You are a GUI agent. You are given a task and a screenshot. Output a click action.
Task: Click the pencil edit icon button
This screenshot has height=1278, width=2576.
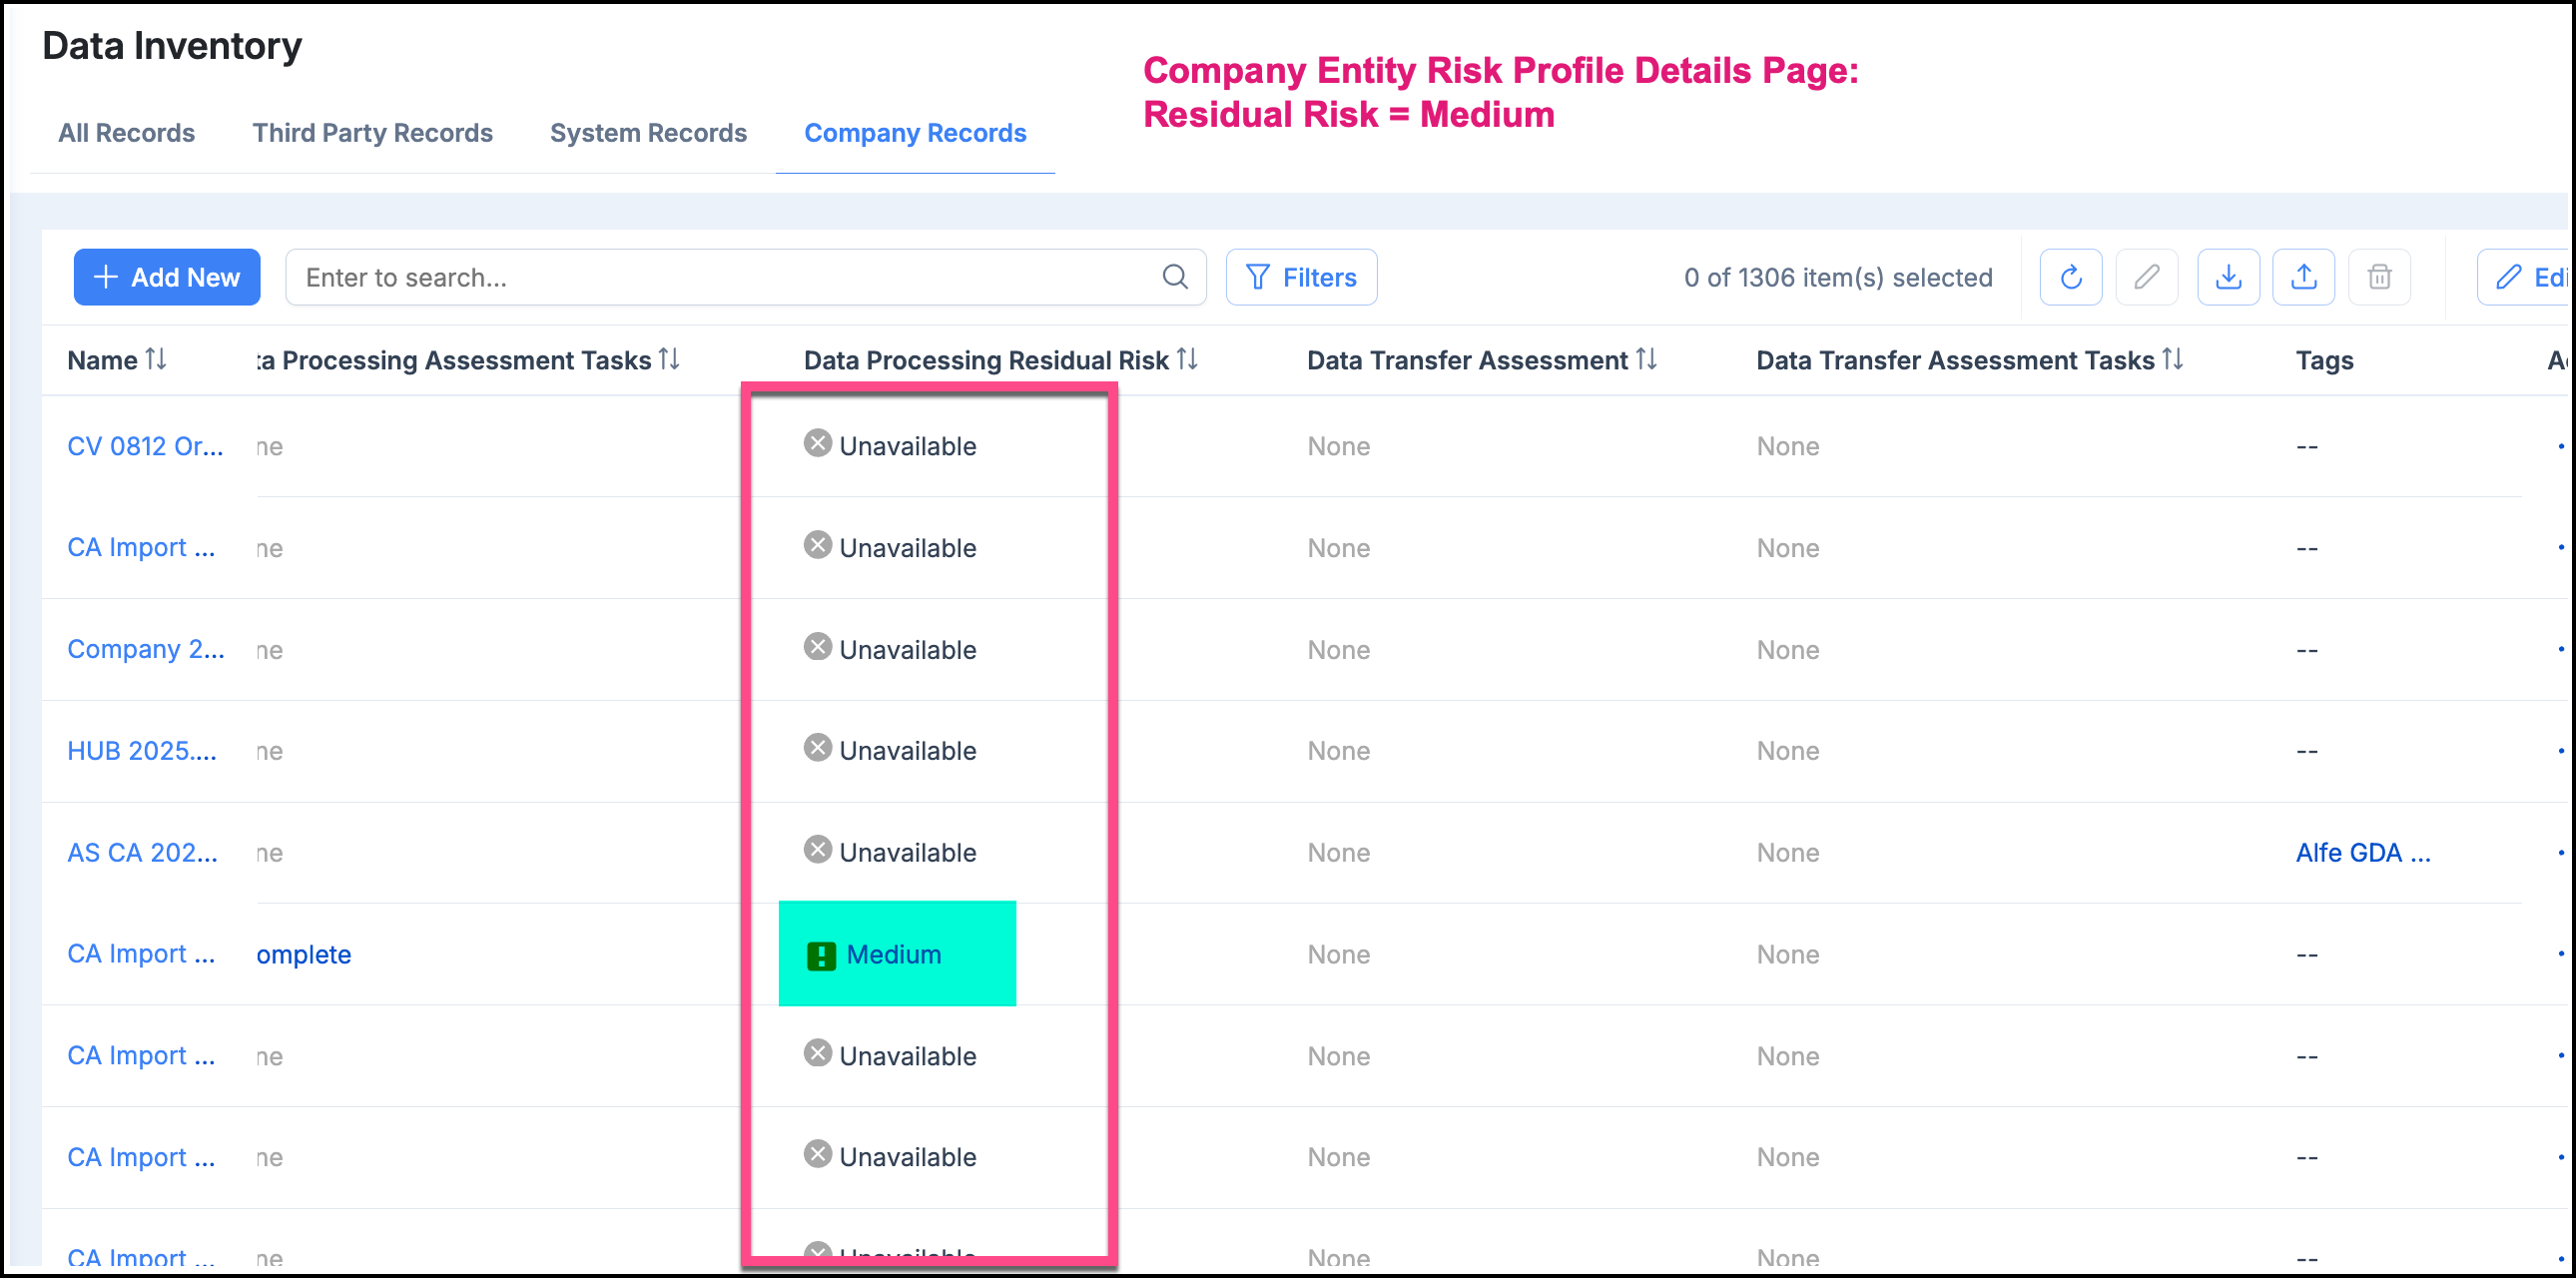pos(2146,277)
